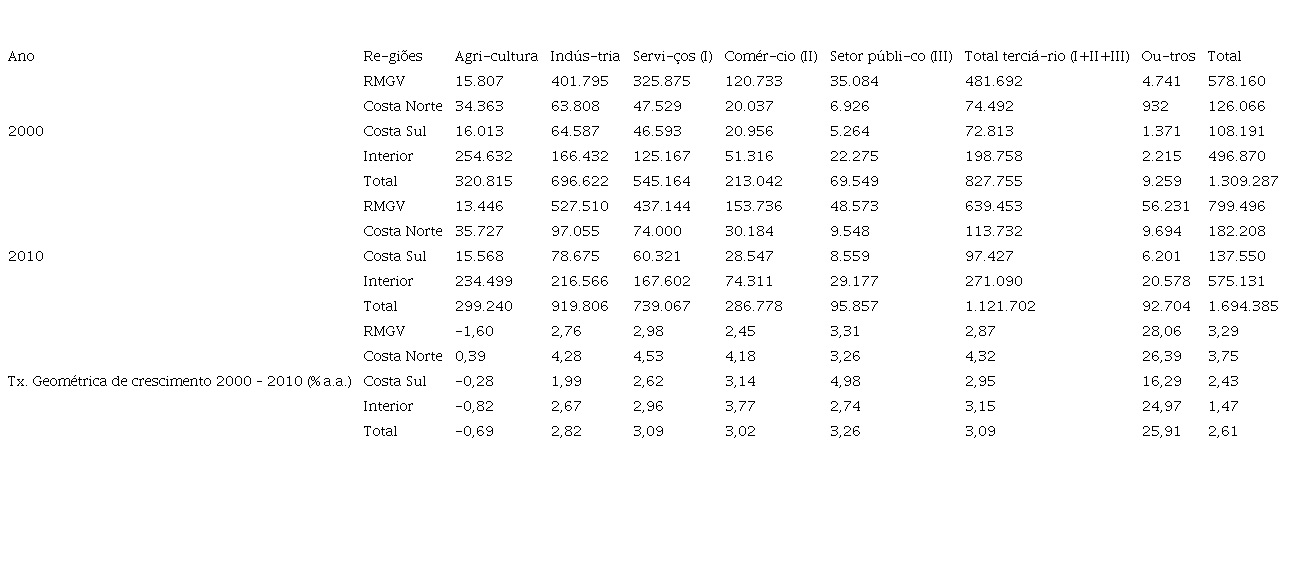The height and width of the screenshot is (583, 1291).
Task: Select the cell showing 1.694.385
Action: (x=1243, y=306)
